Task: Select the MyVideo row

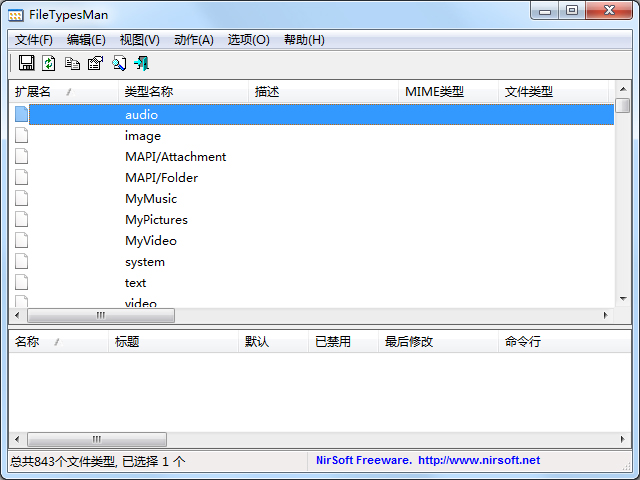Action: 311,240
